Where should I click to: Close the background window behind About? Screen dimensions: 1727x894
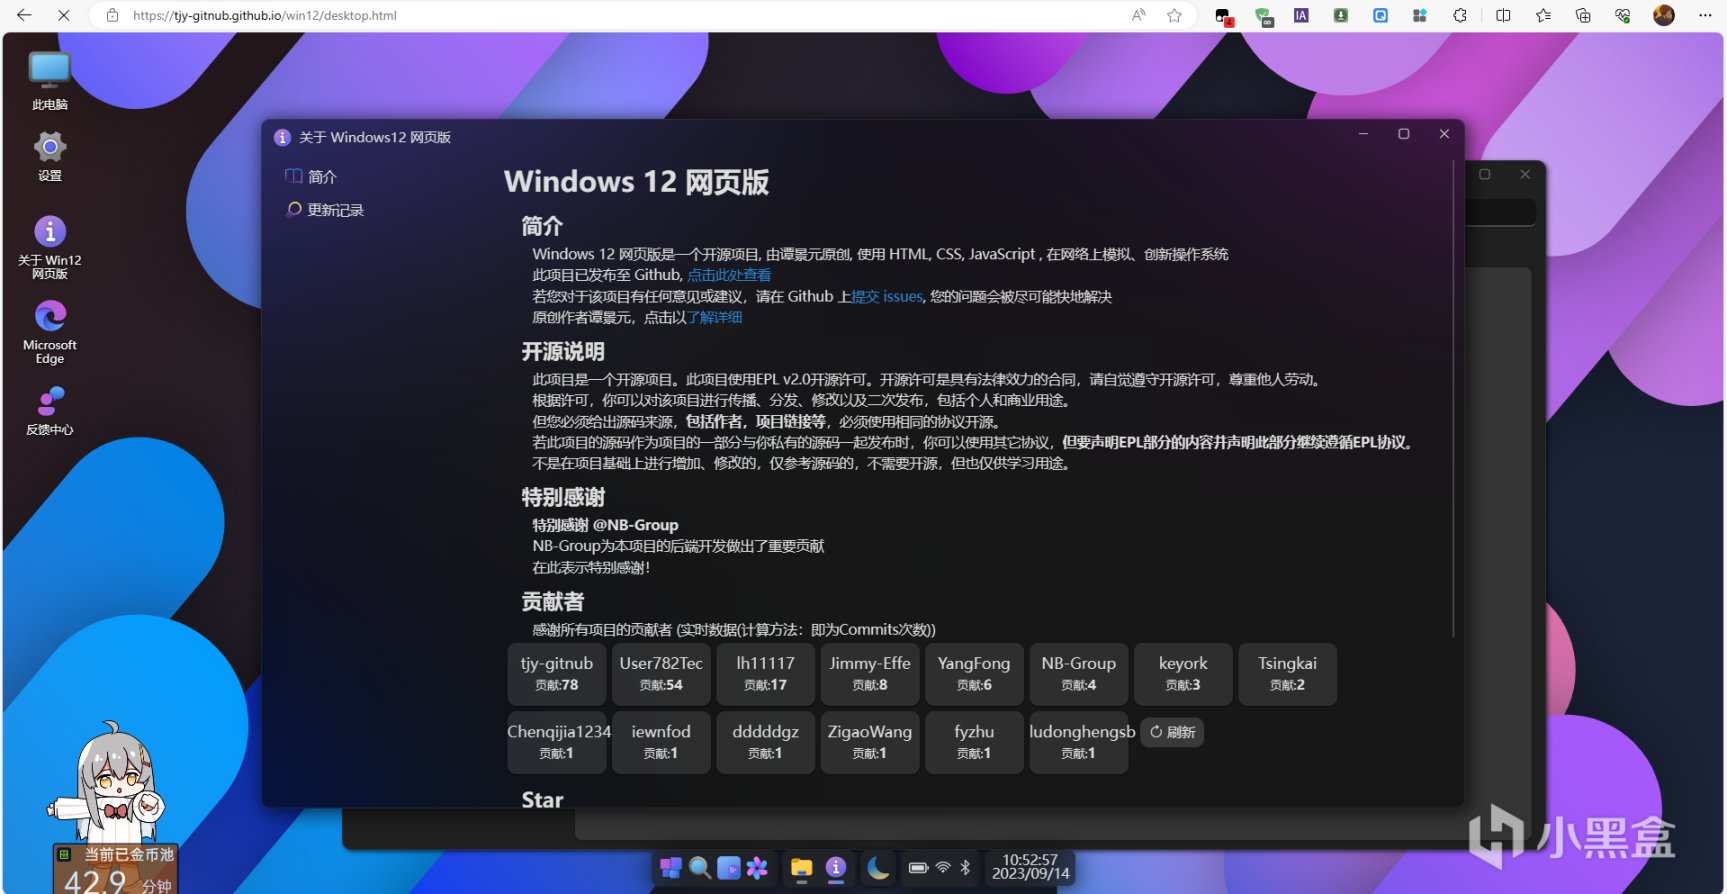coord(1525,174)
